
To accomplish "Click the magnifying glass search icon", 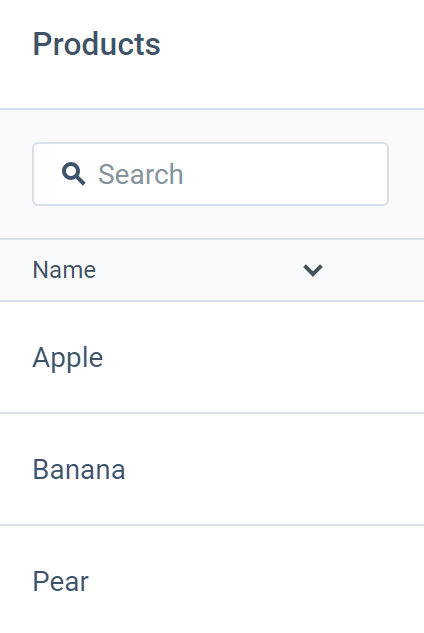I will (73, 174).
